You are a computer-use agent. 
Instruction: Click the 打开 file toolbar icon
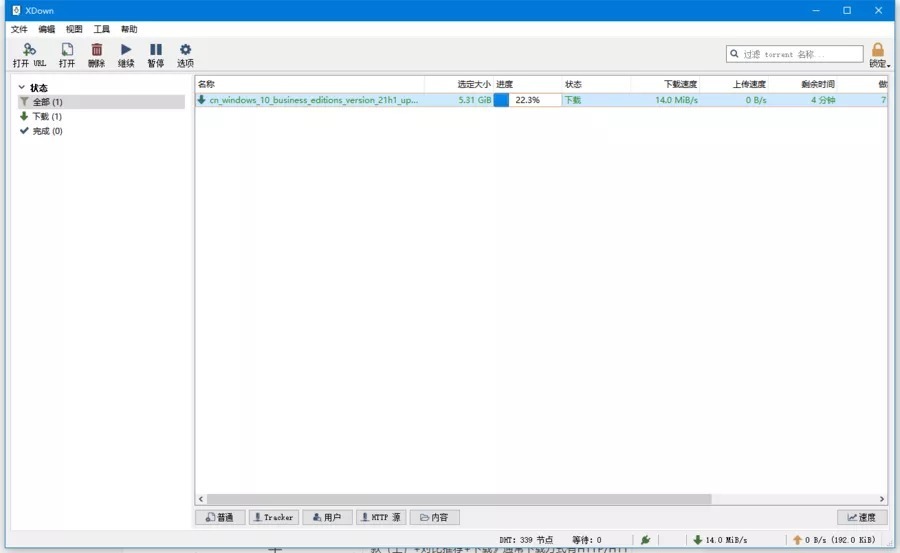(67, 55)
